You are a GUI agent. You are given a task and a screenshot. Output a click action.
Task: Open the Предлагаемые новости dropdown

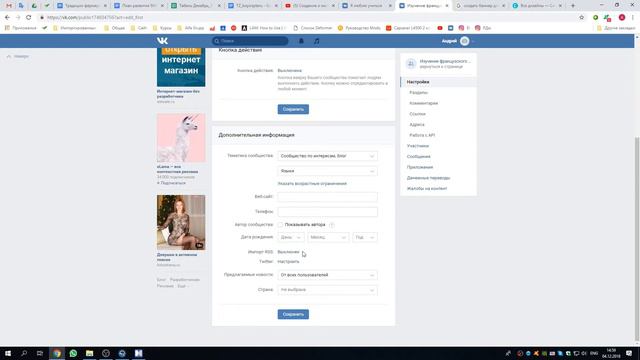click(327, 275)
